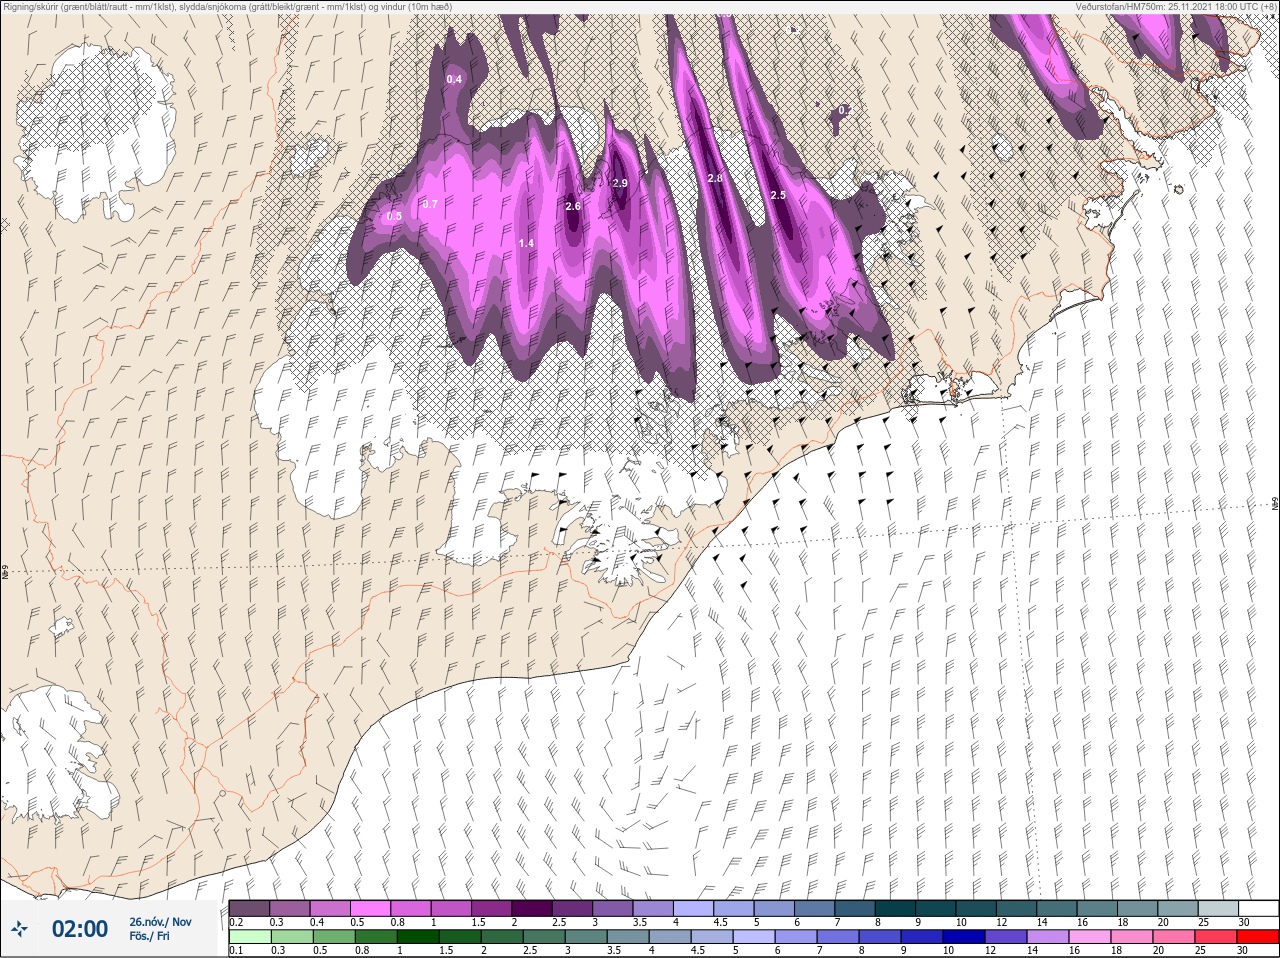Select the medium green 0.5 swatch in lower legend

[x=334, y=937]
